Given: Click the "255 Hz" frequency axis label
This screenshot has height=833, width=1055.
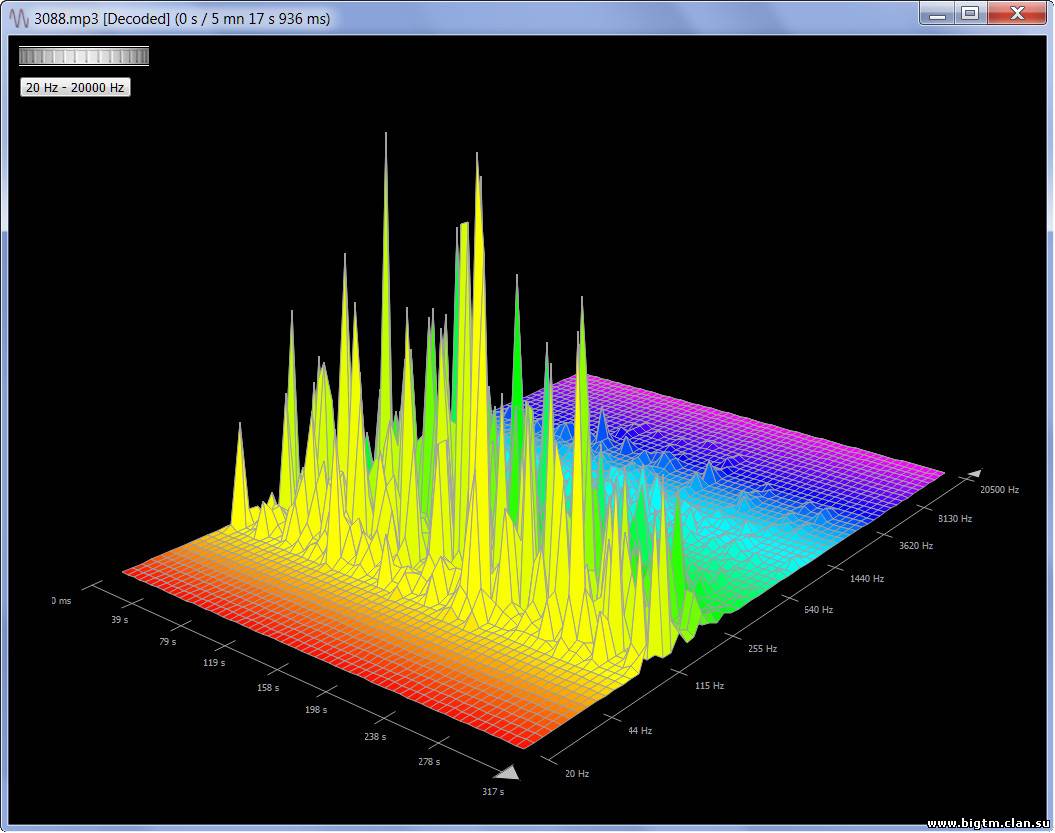Looking at the screenshot, I should 762,649.
